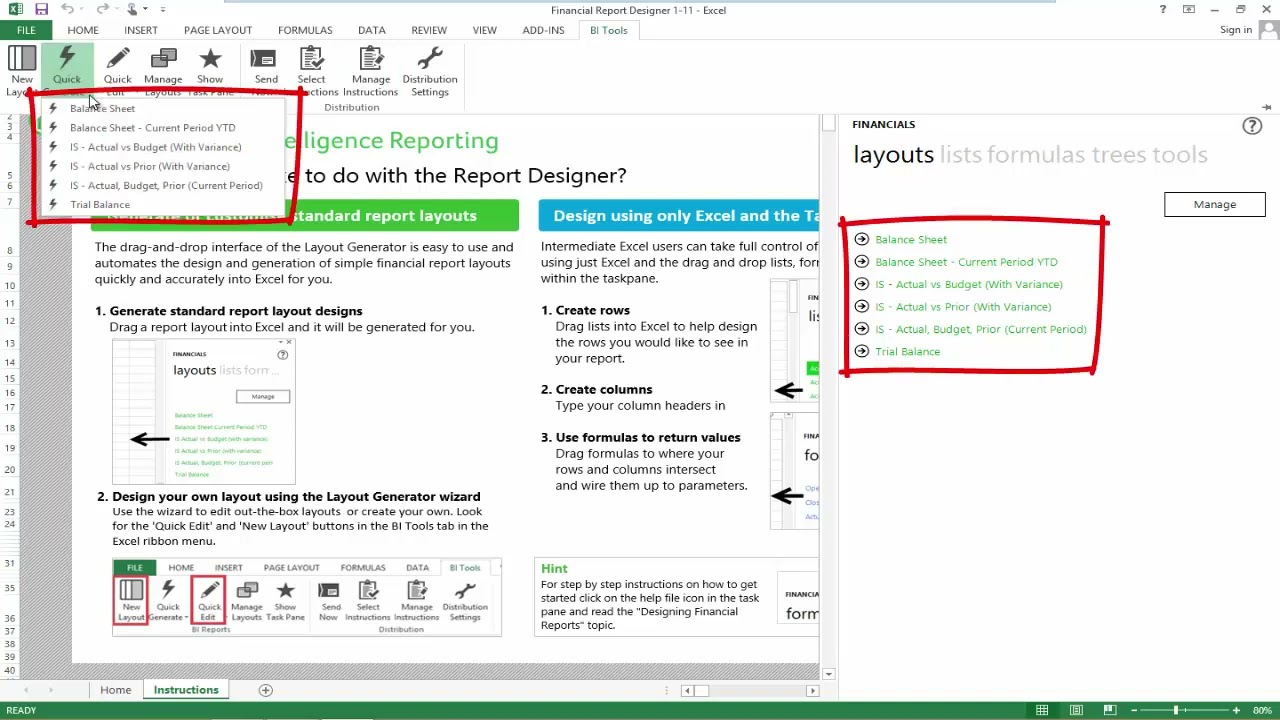Click the zoom out minus button

[x=1136, y=710]
